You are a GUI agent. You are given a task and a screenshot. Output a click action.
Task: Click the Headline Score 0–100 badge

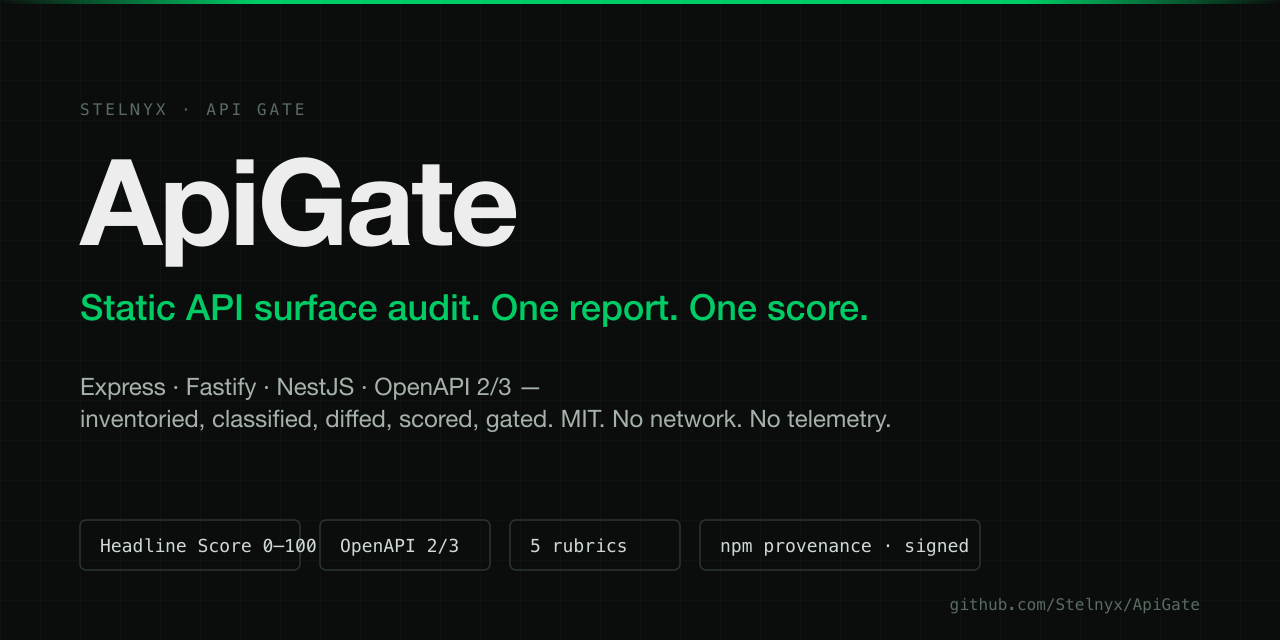[190, 545]
